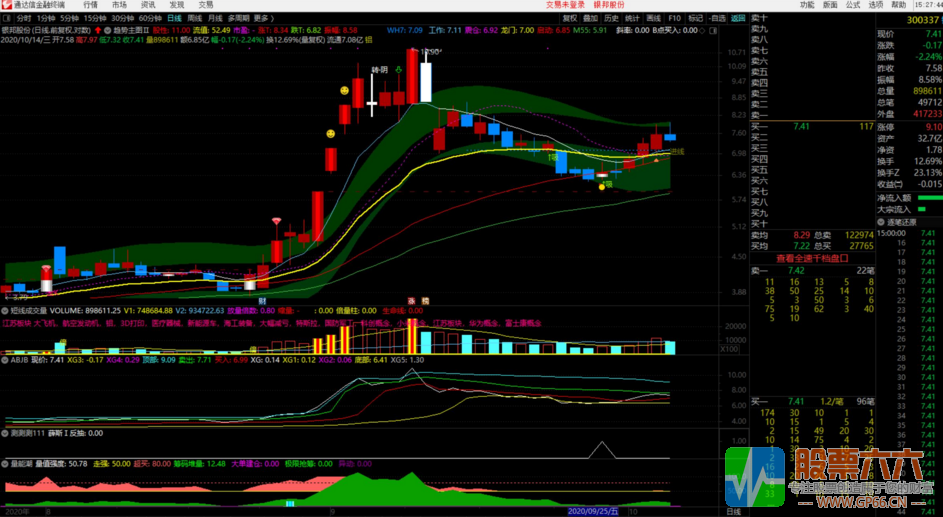The image size is (943, 517).
Task: Click the green circle marker near the price low
Action: tap(601, 185)
